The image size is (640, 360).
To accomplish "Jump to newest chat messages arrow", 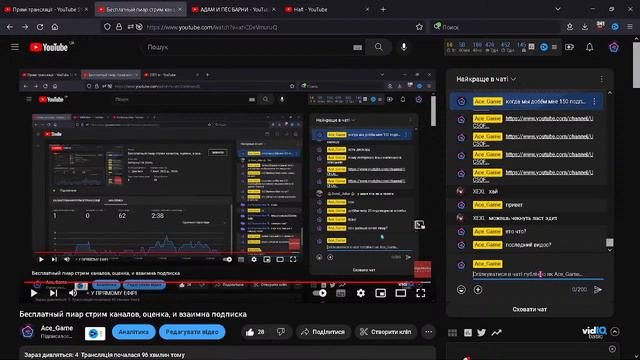I will click(x=610, y=250).
